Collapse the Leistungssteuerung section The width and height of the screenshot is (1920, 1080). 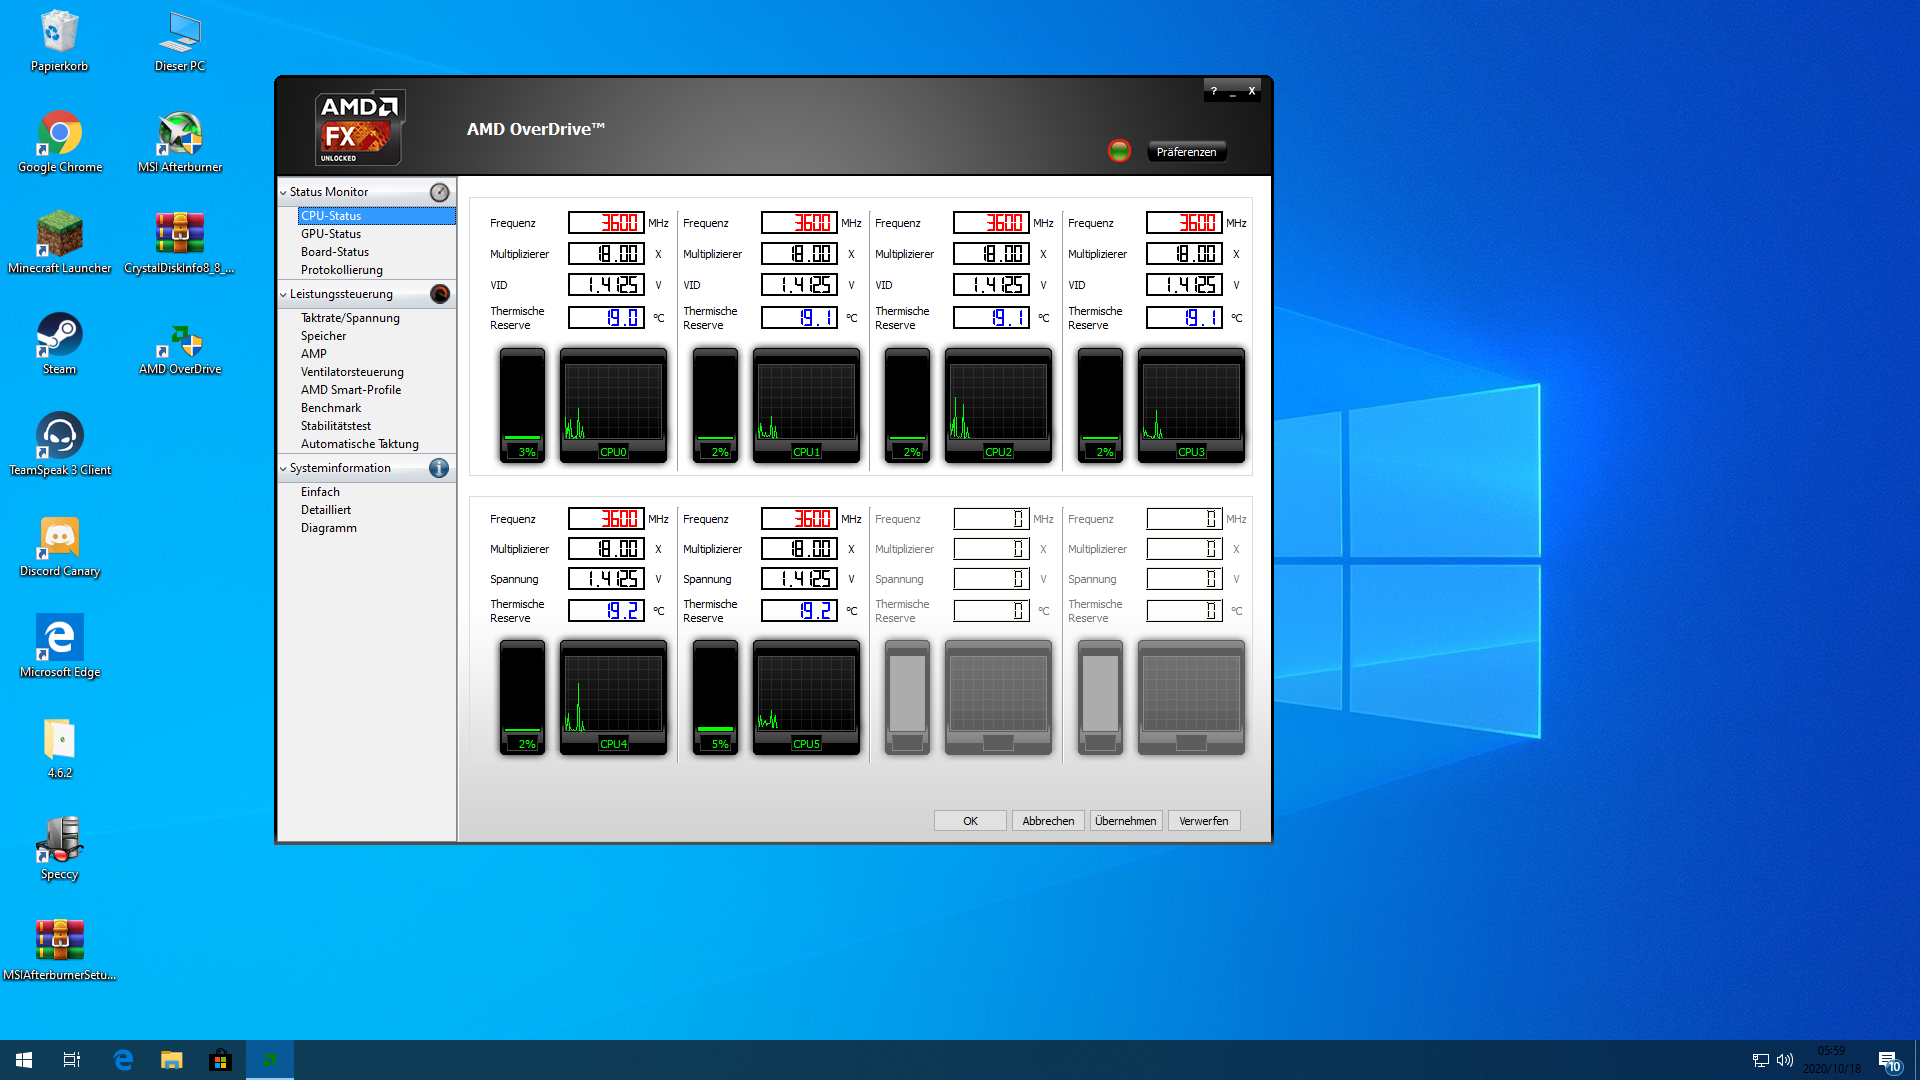pyautogui.click(x=284, y=294)
